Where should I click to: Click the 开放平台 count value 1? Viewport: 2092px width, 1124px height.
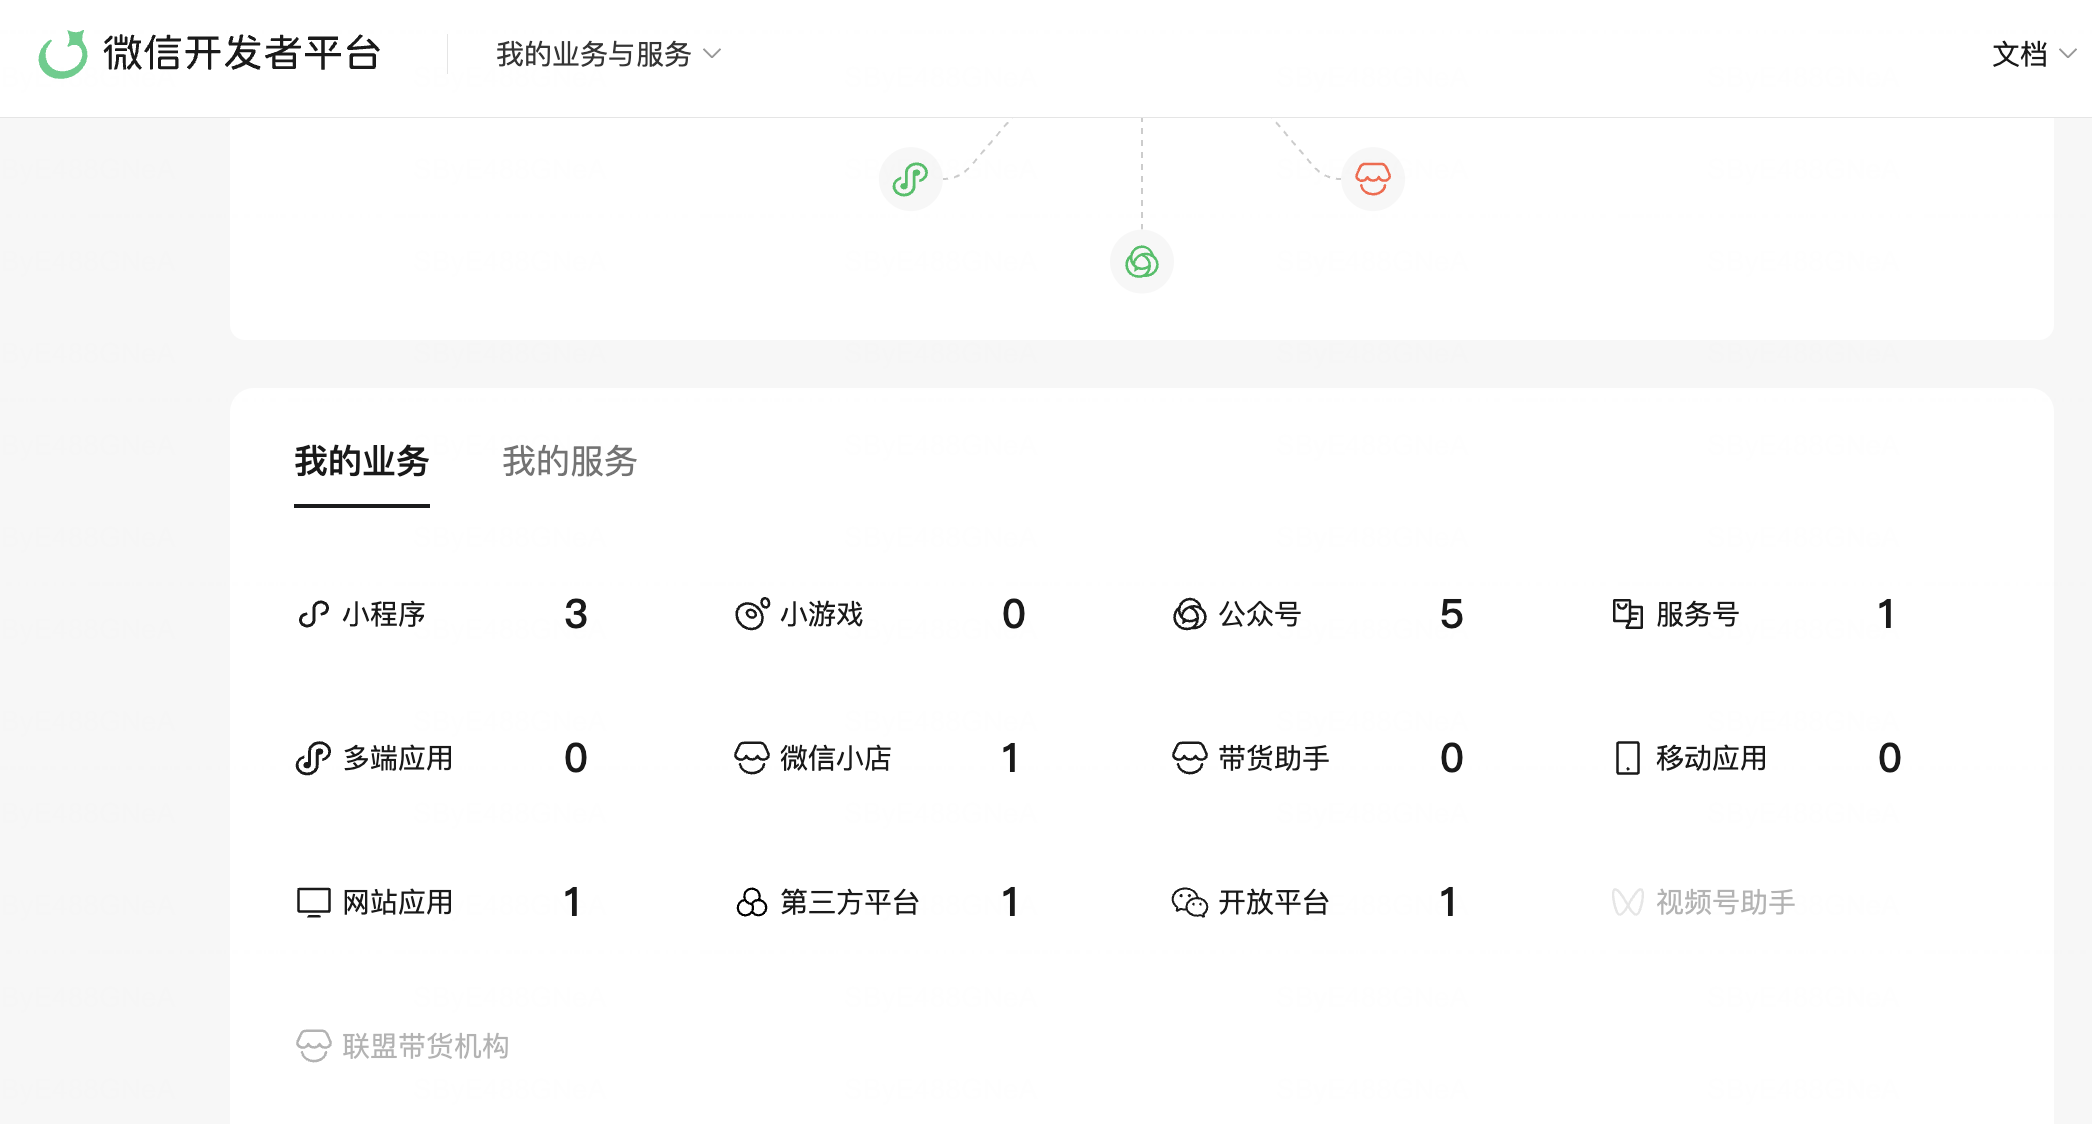click(x=1448, y=902)
